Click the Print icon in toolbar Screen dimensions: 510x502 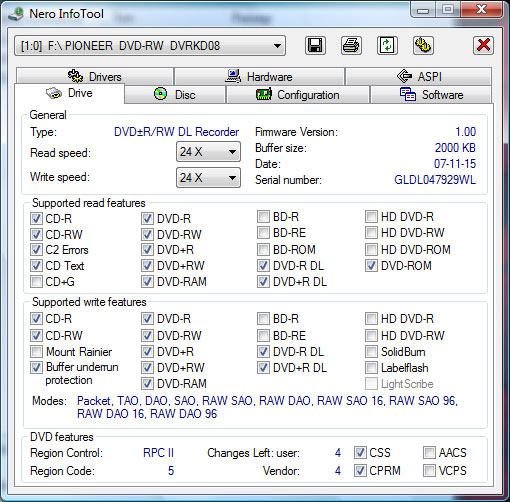pyautogui.click(x=351, y=45)
